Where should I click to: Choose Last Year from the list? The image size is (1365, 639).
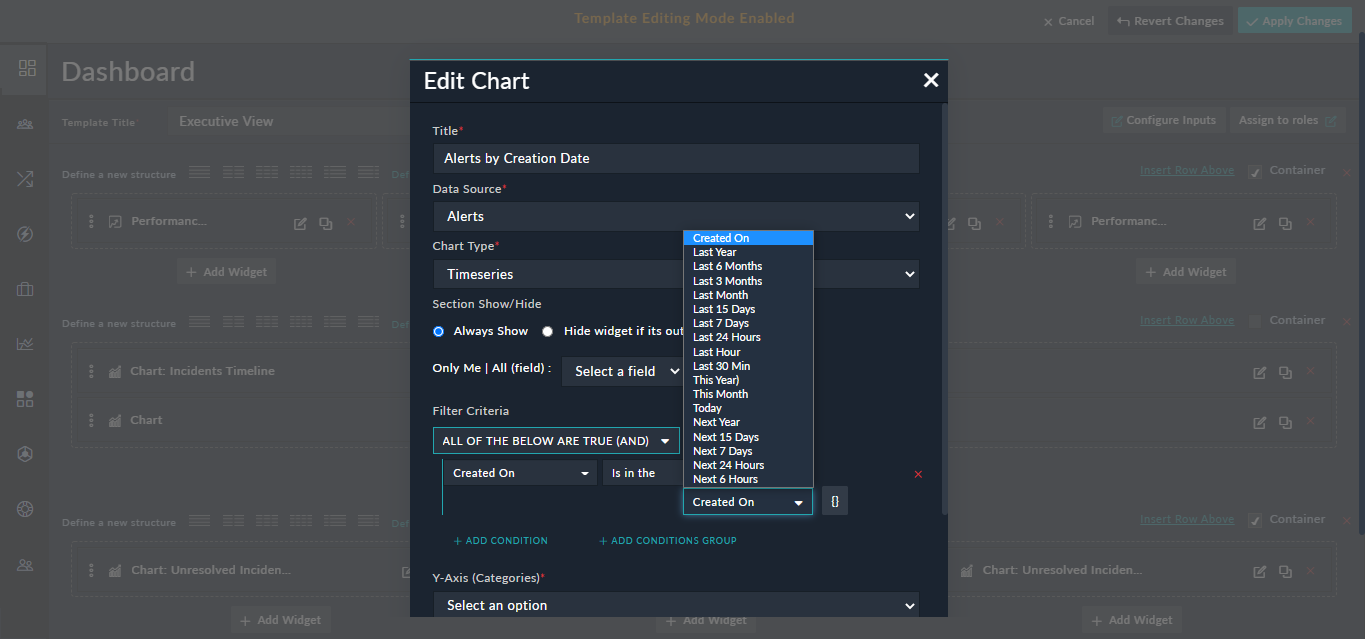click(x=748, y=252)
